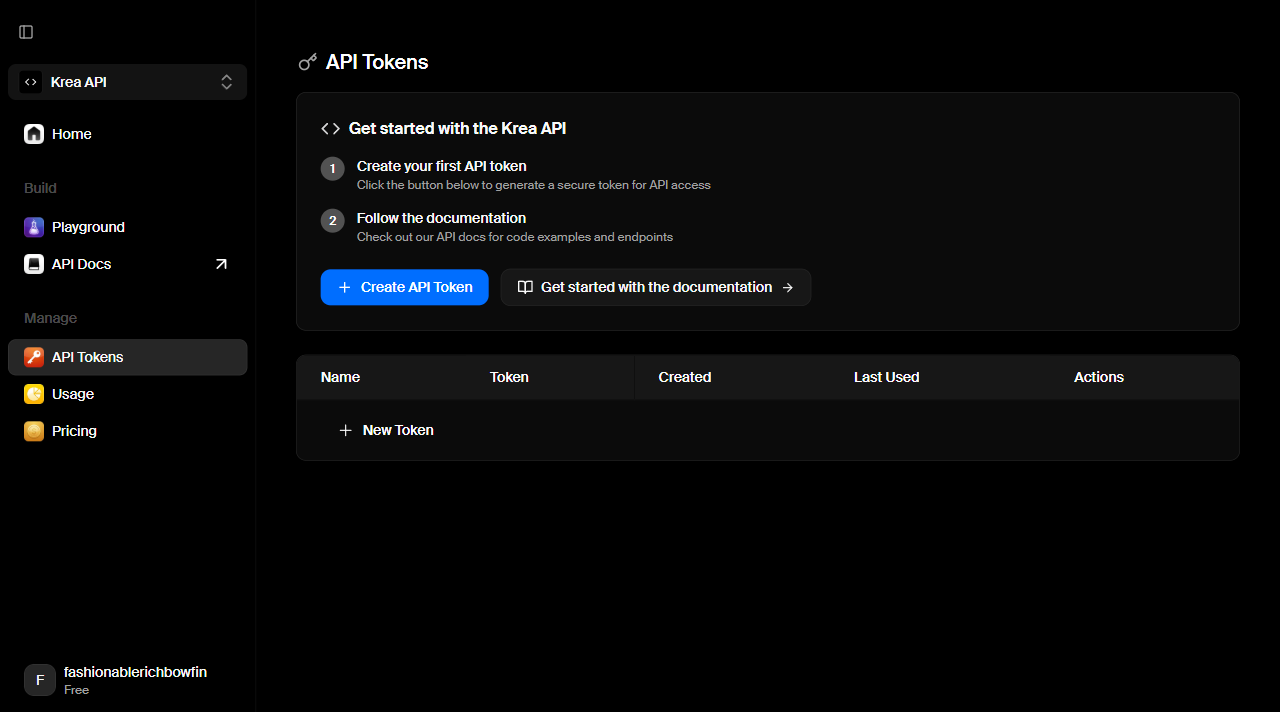Click the API Tokens key icon in sidebar
The image size is (1280, 712).
click(34, 357)
